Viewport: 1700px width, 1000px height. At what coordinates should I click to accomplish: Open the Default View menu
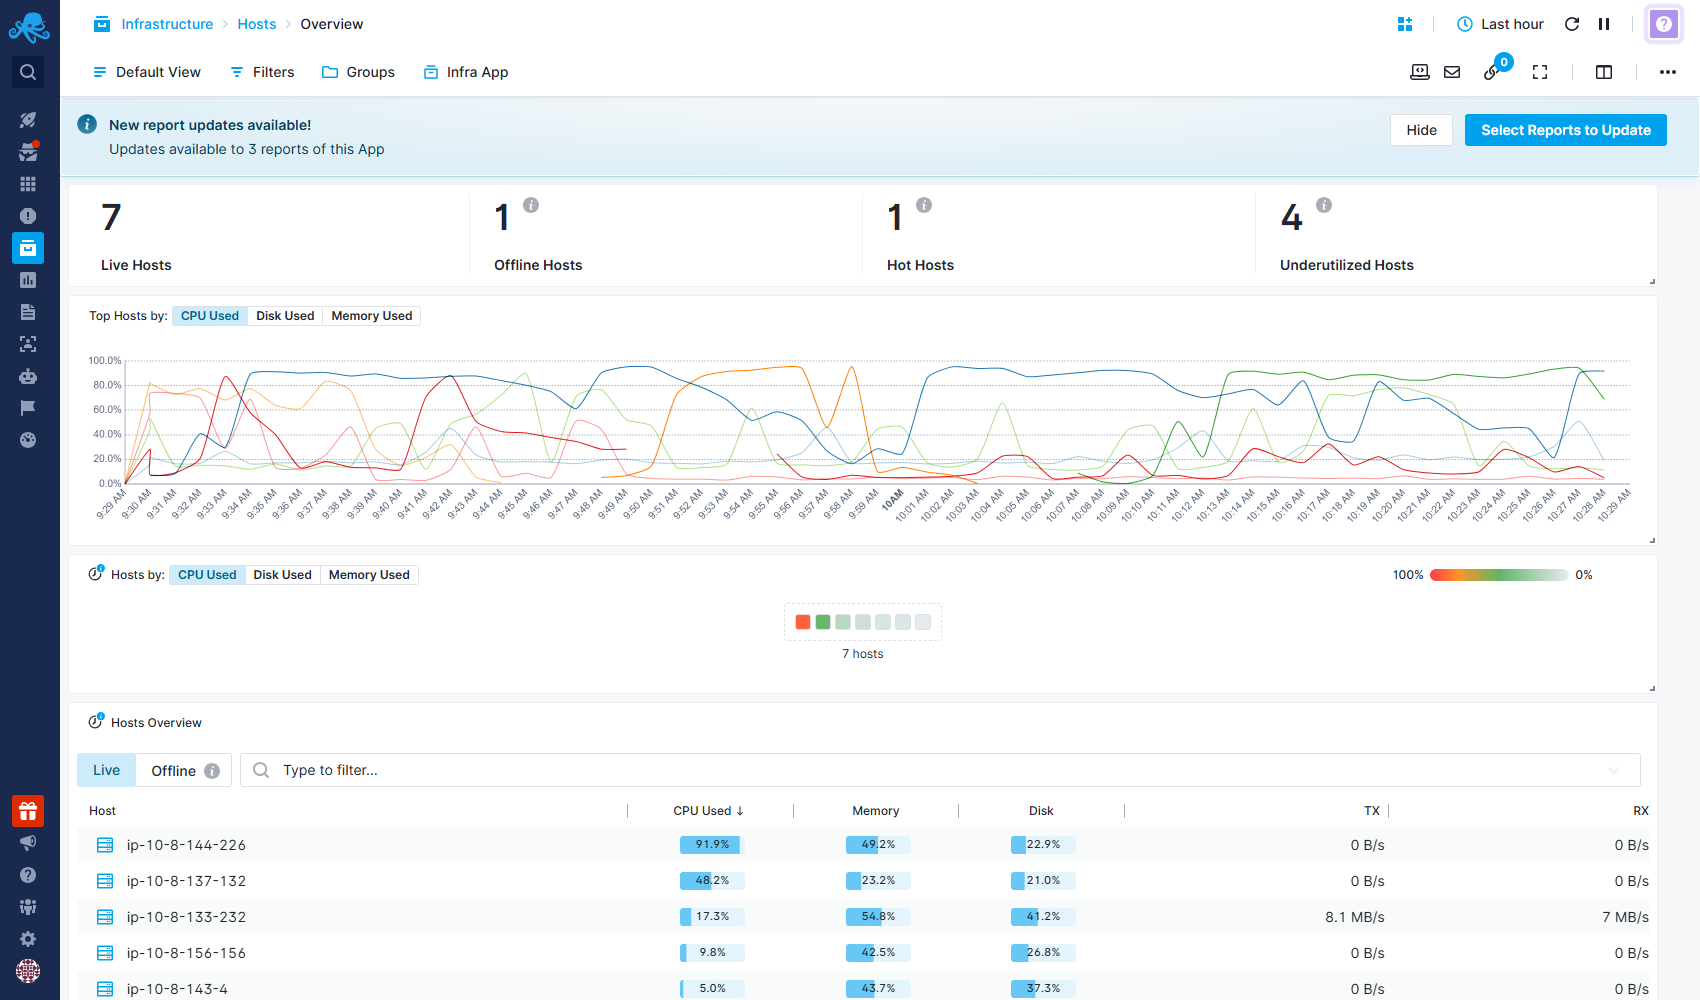click(147, 72)
